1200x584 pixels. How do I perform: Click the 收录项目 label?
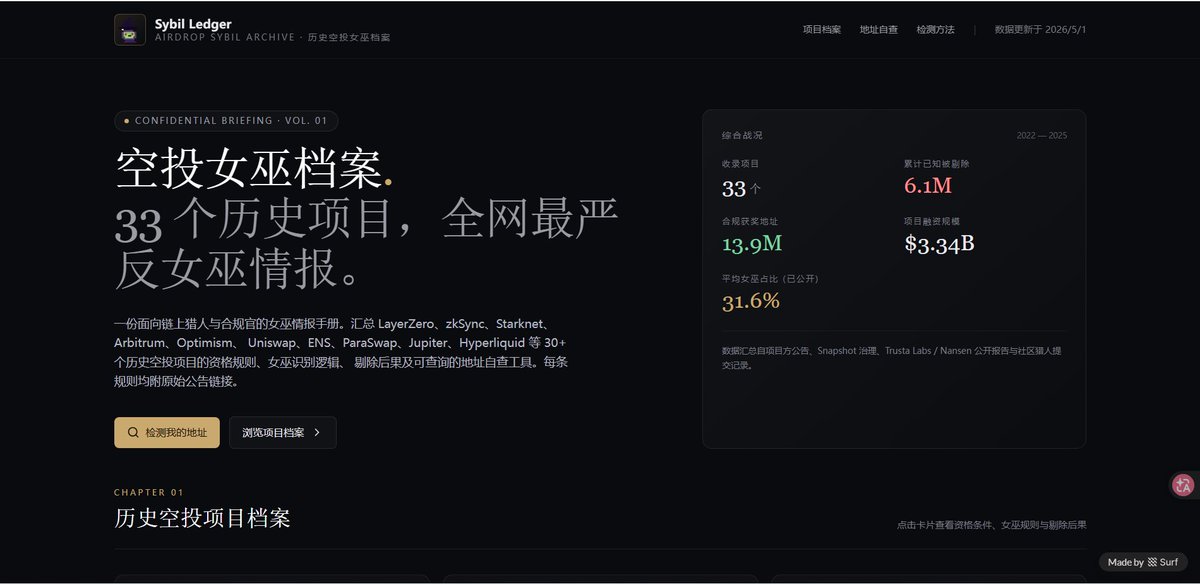(x=741, y=163)
